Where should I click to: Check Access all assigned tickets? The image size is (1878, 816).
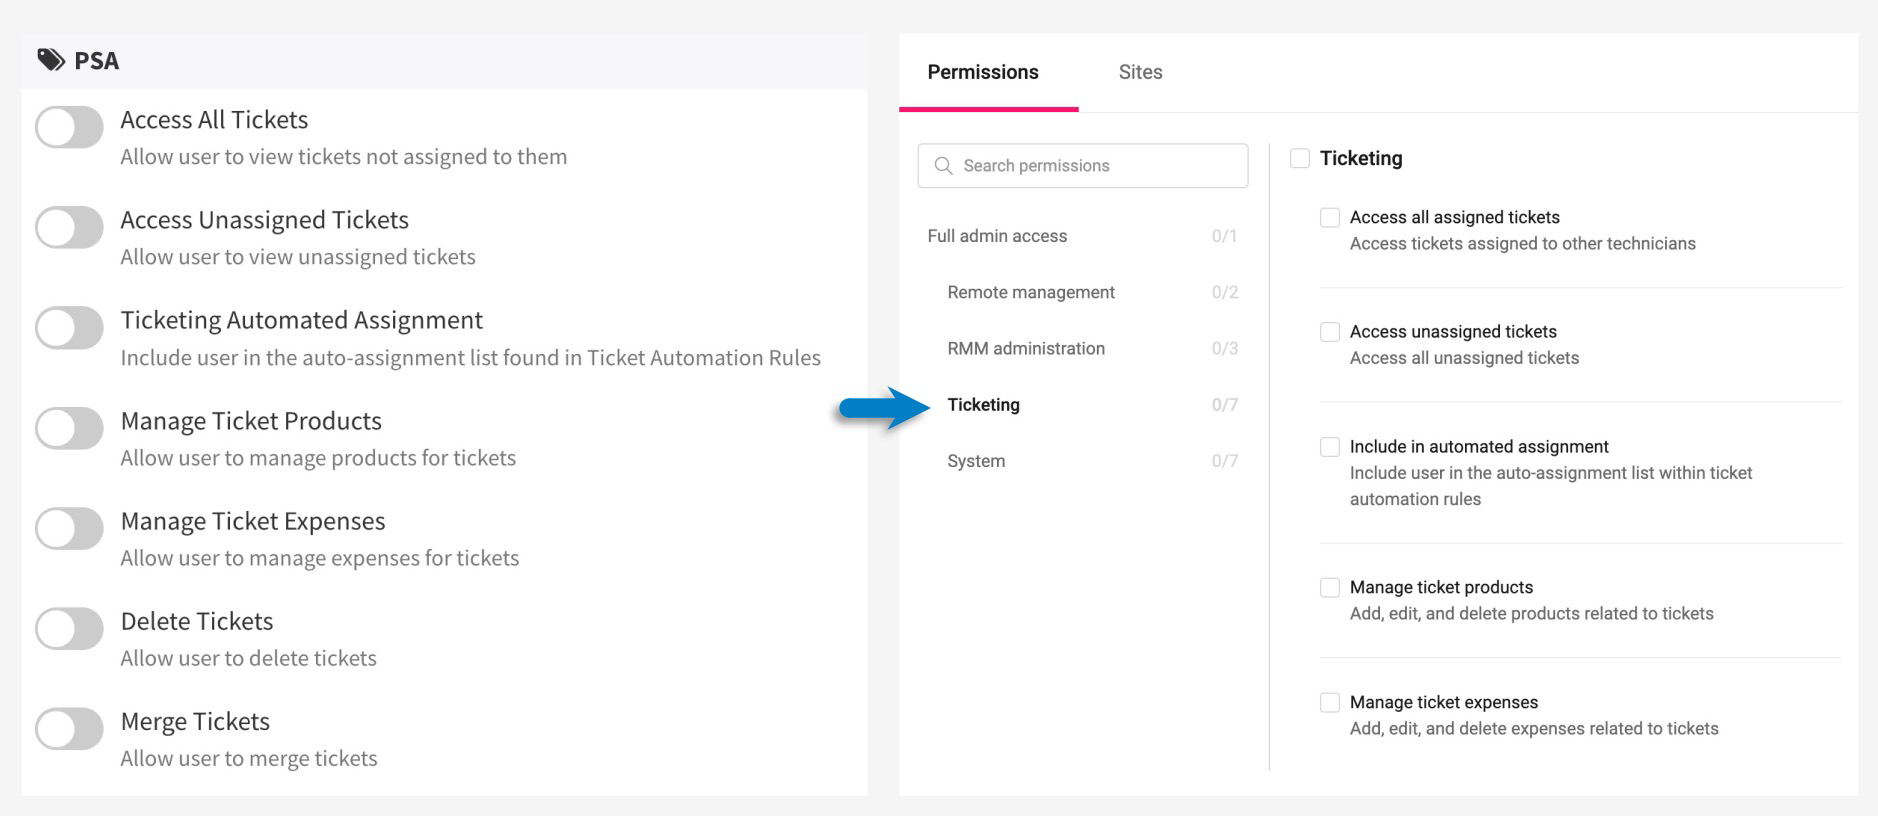pyautogui.click(x=1330, y=217)
